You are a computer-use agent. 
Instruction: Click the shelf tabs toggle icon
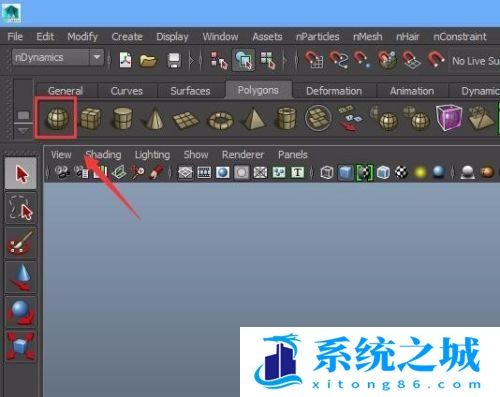(23, 115)
